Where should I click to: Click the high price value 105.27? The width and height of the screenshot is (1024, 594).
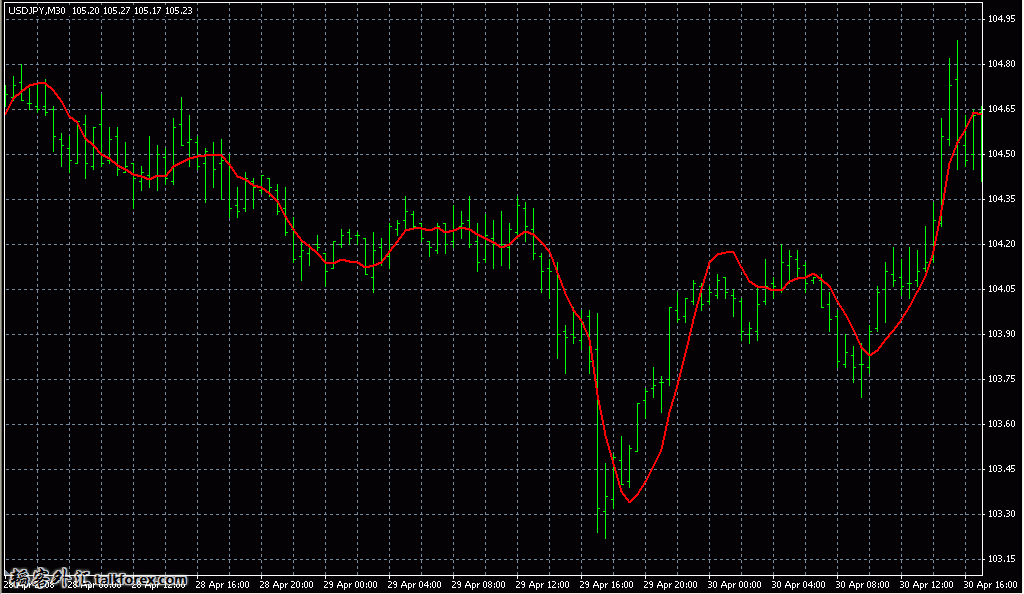point(116,10)
